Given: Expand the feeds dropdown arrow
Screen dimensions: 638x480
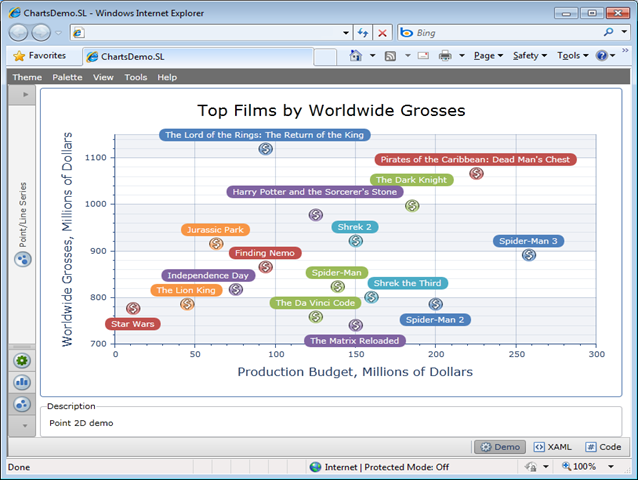Looking at the screenshot, I should click(x=408, y=56).
